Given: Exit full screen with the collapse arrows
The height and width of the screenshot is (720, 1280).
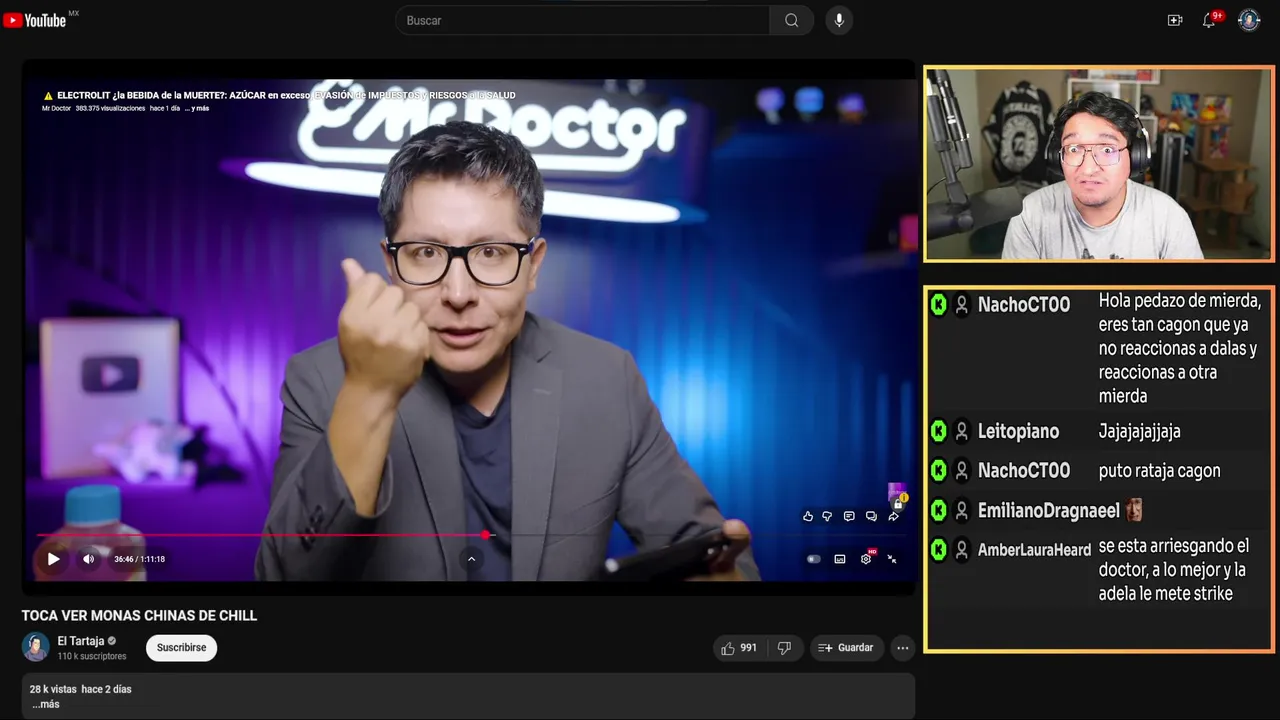Looking at the screenshot, I should tap(892, 559).
